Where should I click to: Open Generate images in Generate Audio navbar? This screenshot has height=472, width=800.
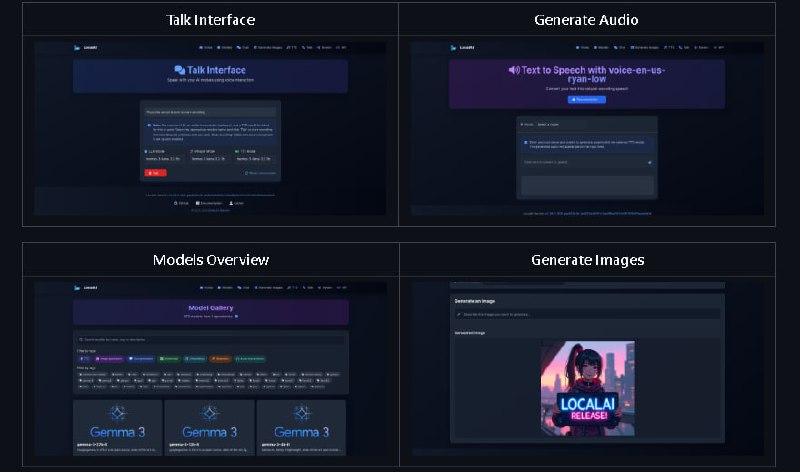(x=644, y=47)
